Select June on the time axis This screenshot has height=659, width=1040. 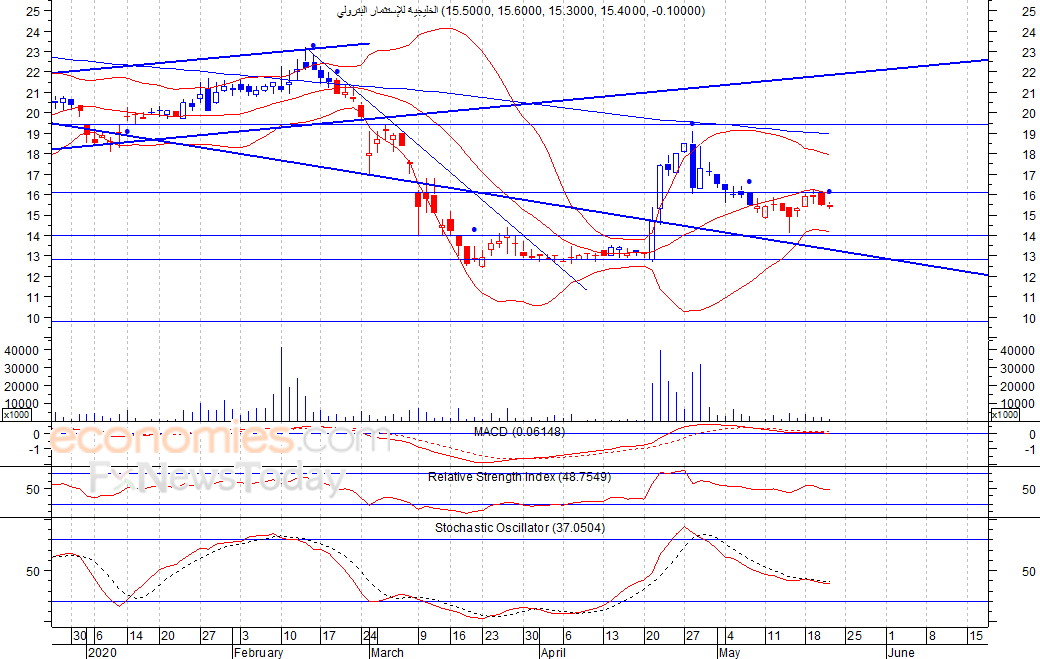pyautogui.click(x=900, y=653)
